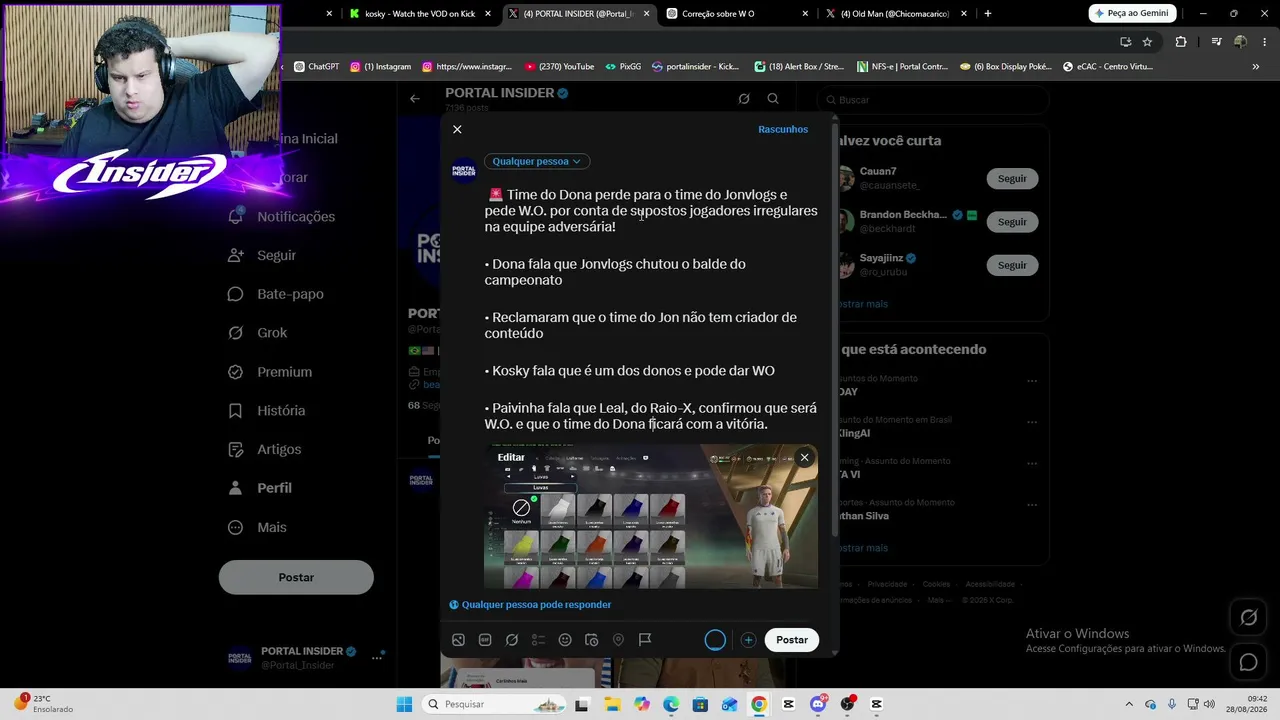Image resolution: width=1280 pixels, height=720 pixels.
Task: Bookmark this page with star icon
Action: (1147, 42)
